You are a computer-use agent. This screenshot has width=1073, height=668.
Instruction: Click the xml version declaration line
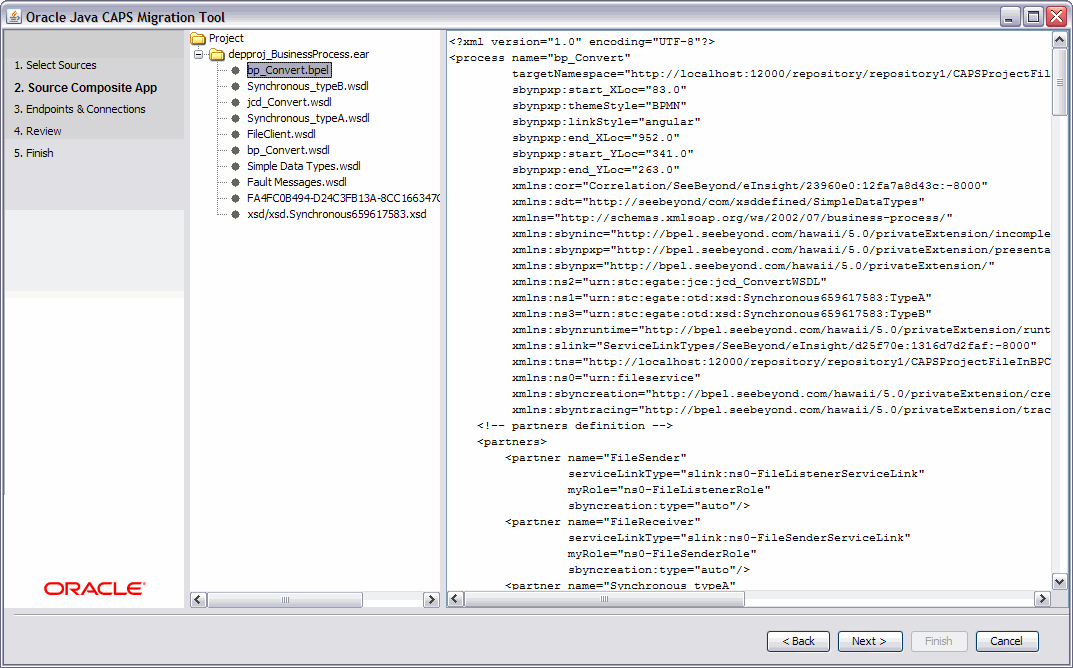click(582, 42)
